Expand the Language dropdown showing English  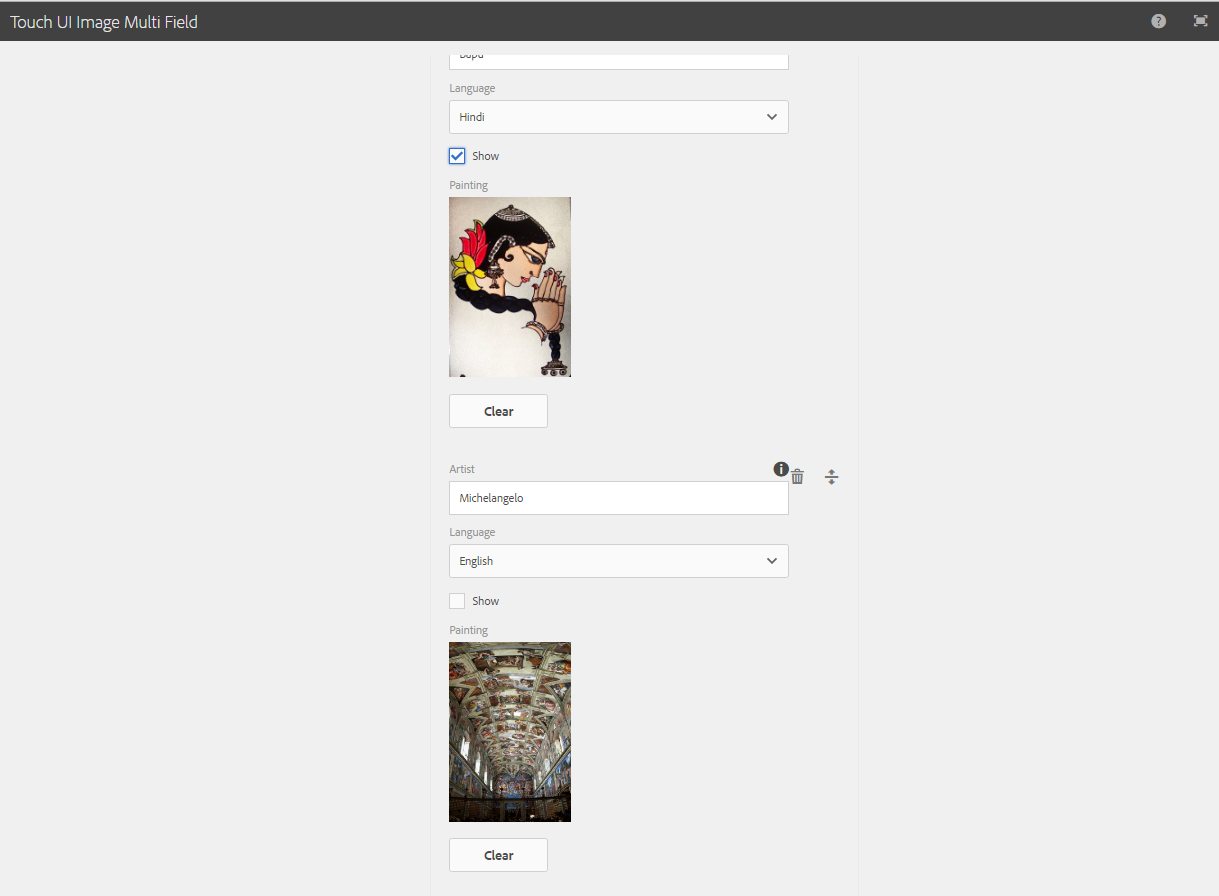point(618,561)
